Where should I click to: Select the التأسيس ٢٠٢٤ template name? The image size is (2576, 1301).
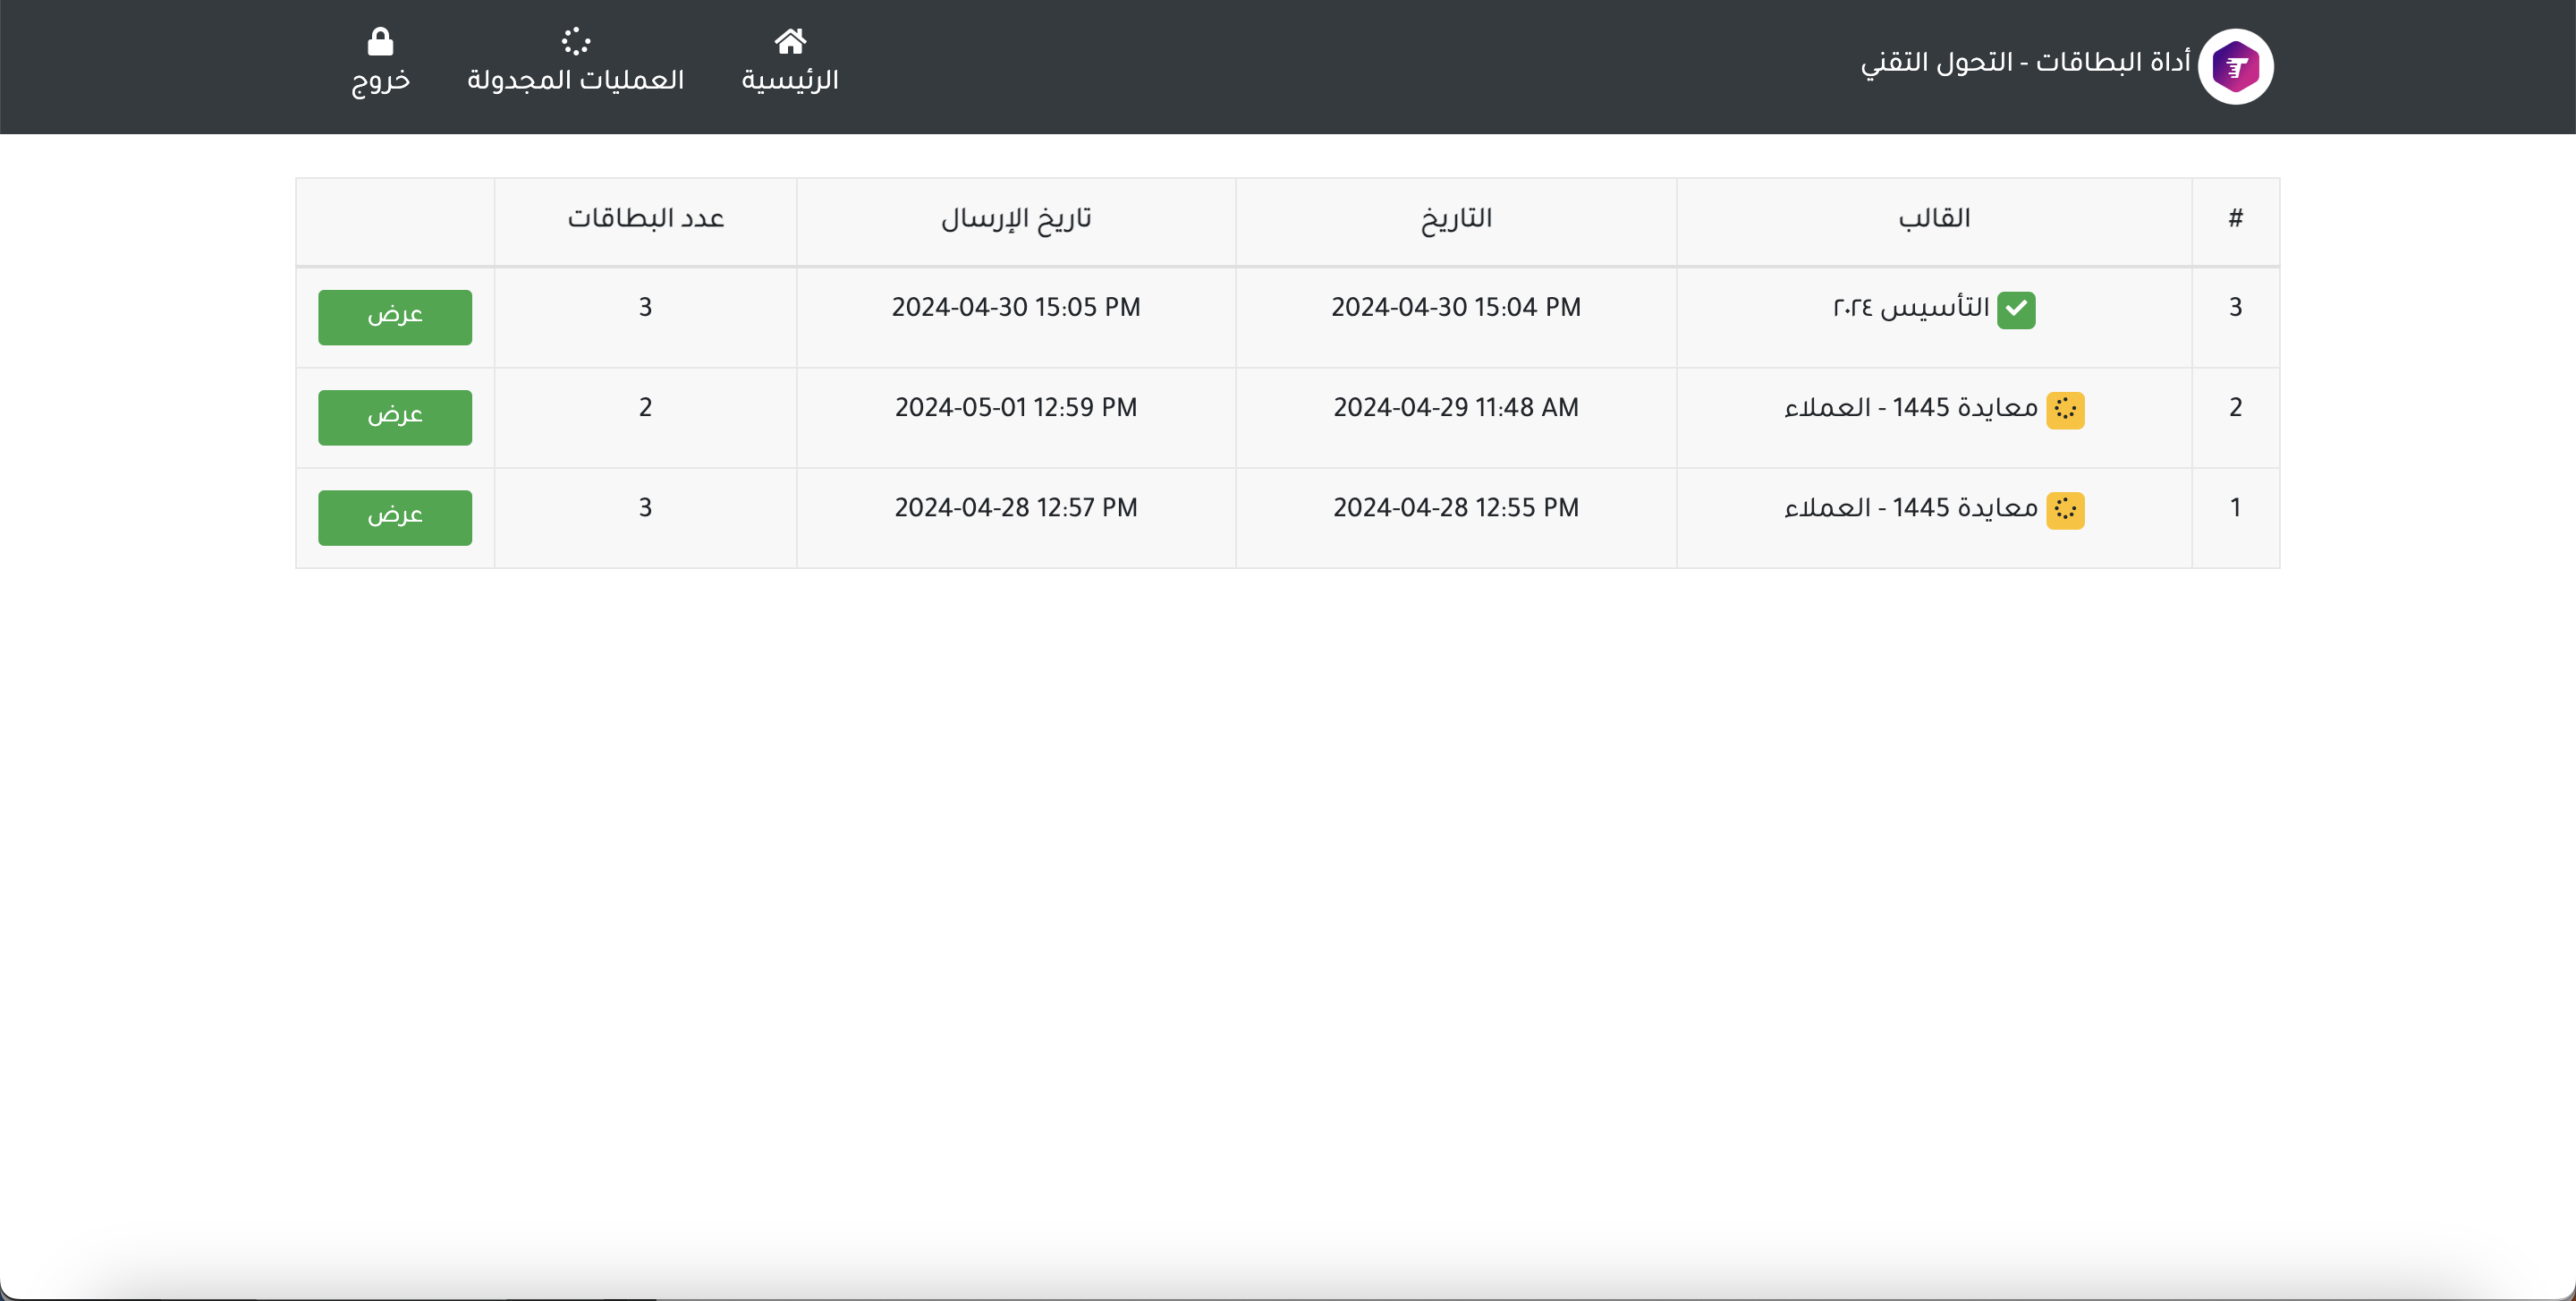pyautogui.click(x=1910, y=307)
